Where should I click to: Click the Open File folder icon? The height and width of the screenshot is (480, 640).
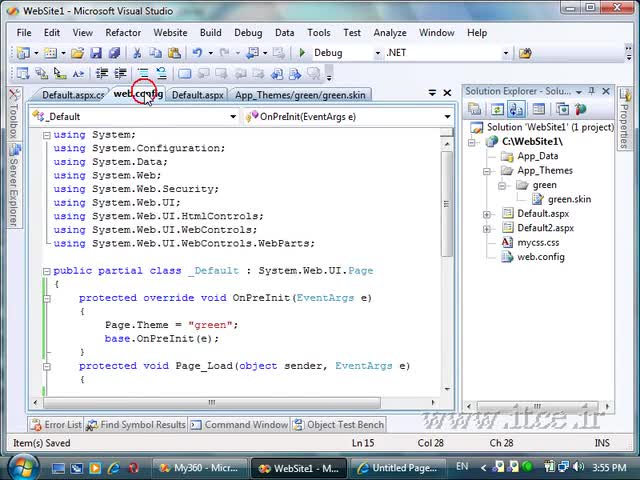tap(78, 53)
